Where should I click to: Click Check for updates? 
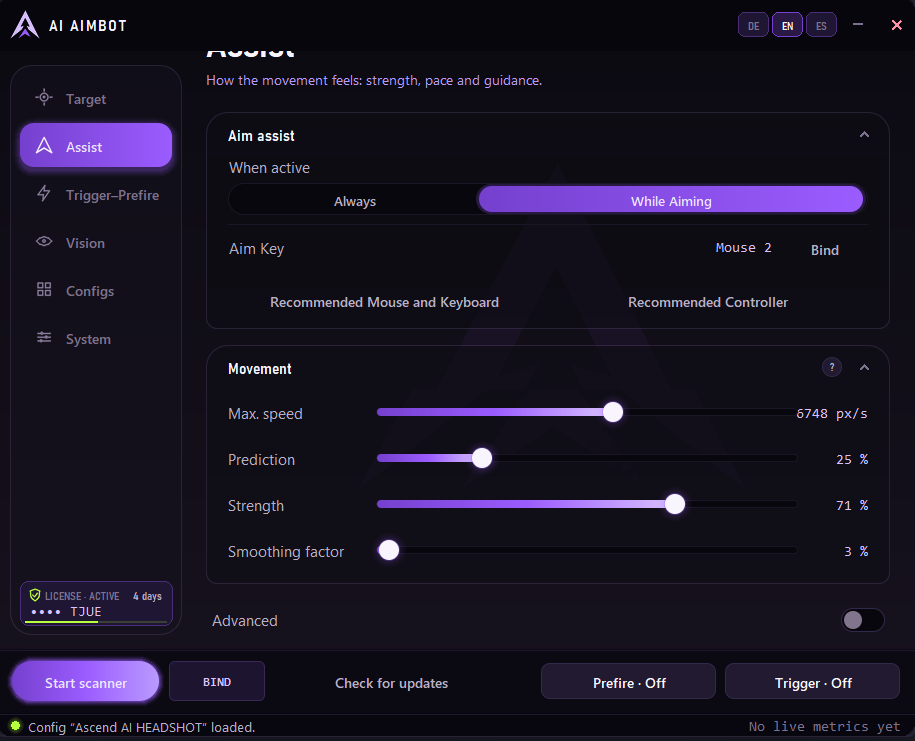[392, 683]
